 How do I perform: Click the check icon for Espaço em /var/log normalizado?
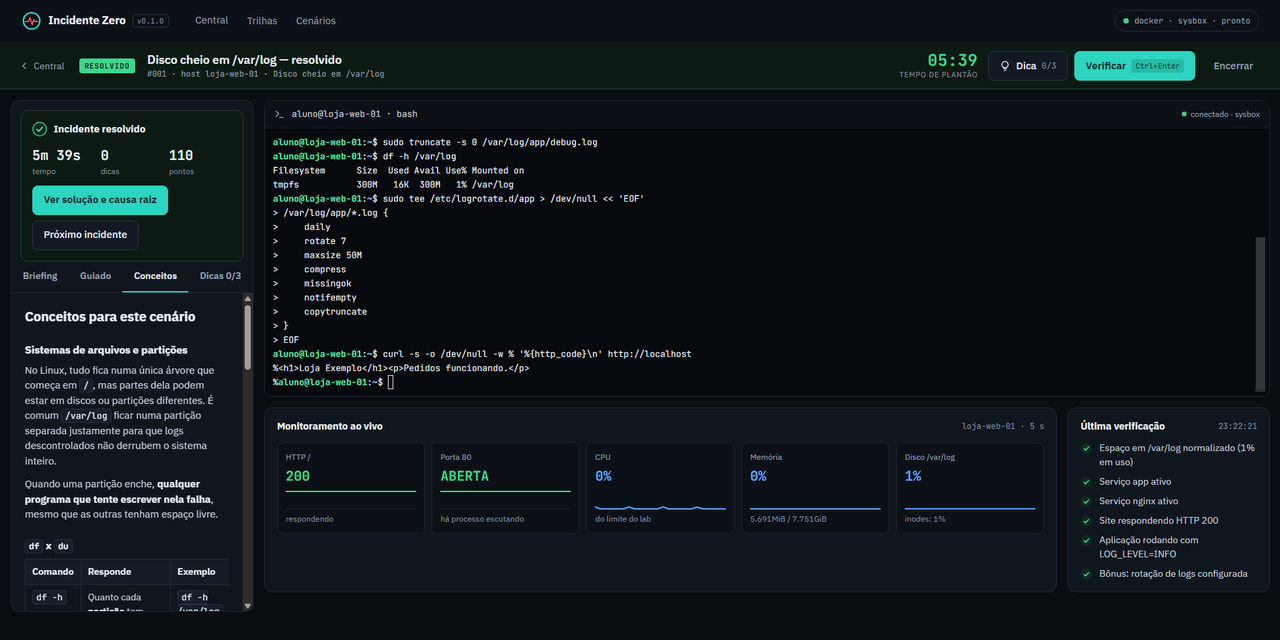tap(1087, 449)
